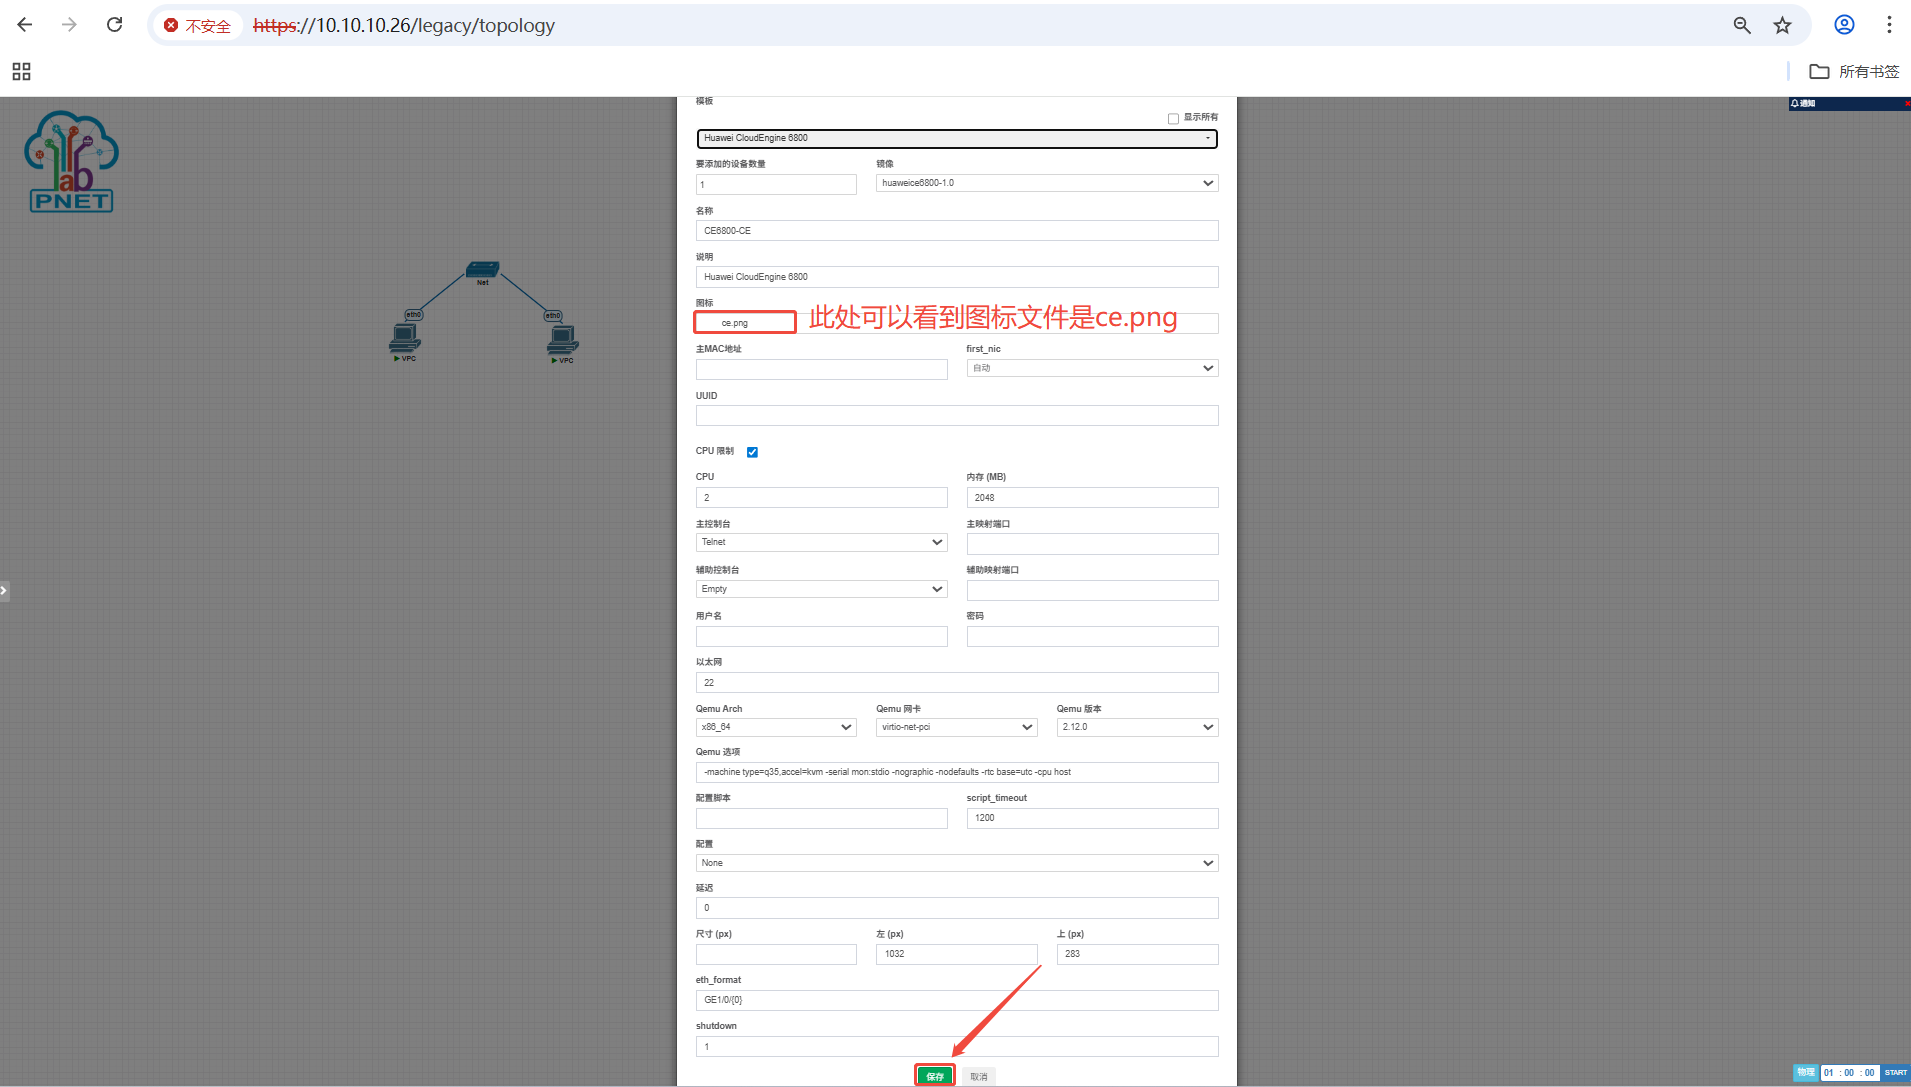This screenshot has width=1911, height=1087.
Task: Click the 上 (px) field
Action: pos(1137,955)
